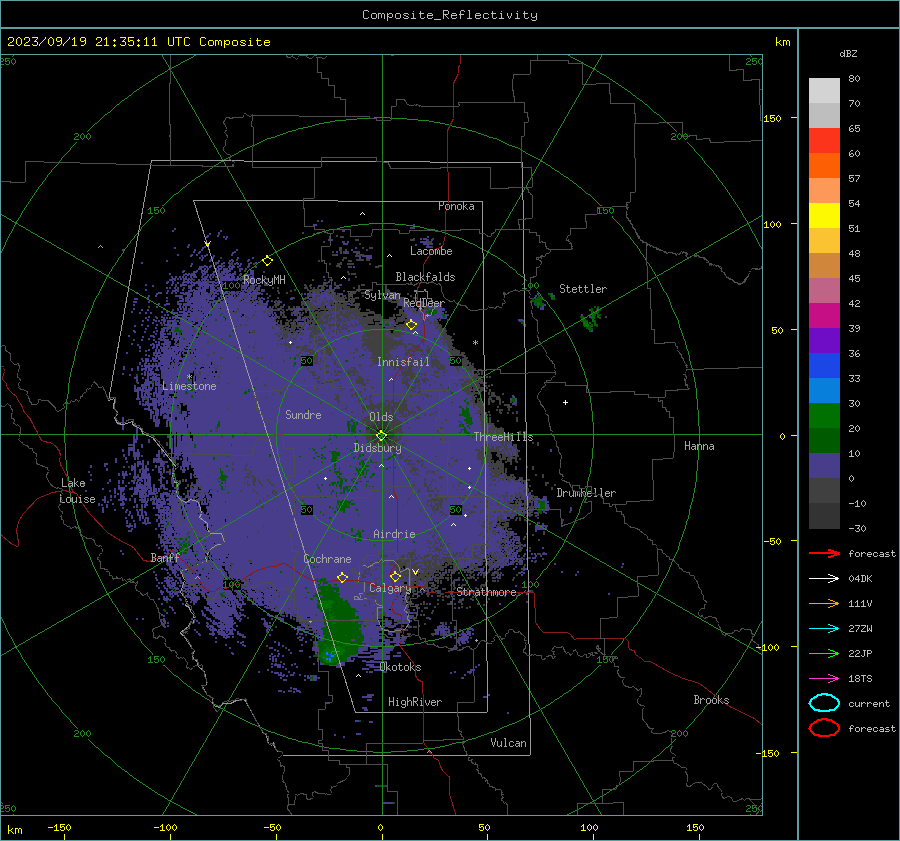Screen dimensions: 900x841
Task: Click the green echo cluster east of Stettler
Action: (591, 319)
